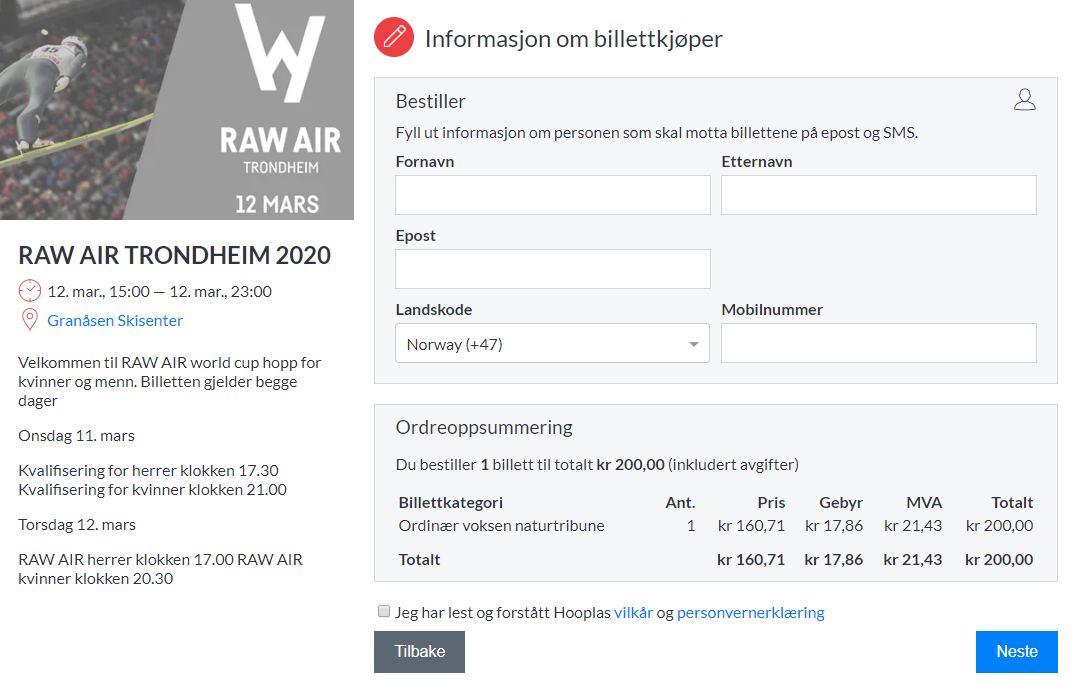
Task: Proceed with the Neste button
Action: 1016,651
